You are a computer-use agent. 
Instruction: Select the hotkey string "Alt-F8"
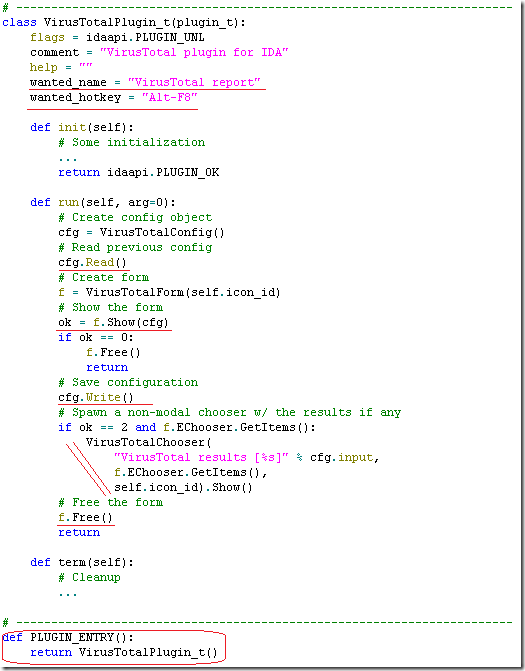click(170, 97)
